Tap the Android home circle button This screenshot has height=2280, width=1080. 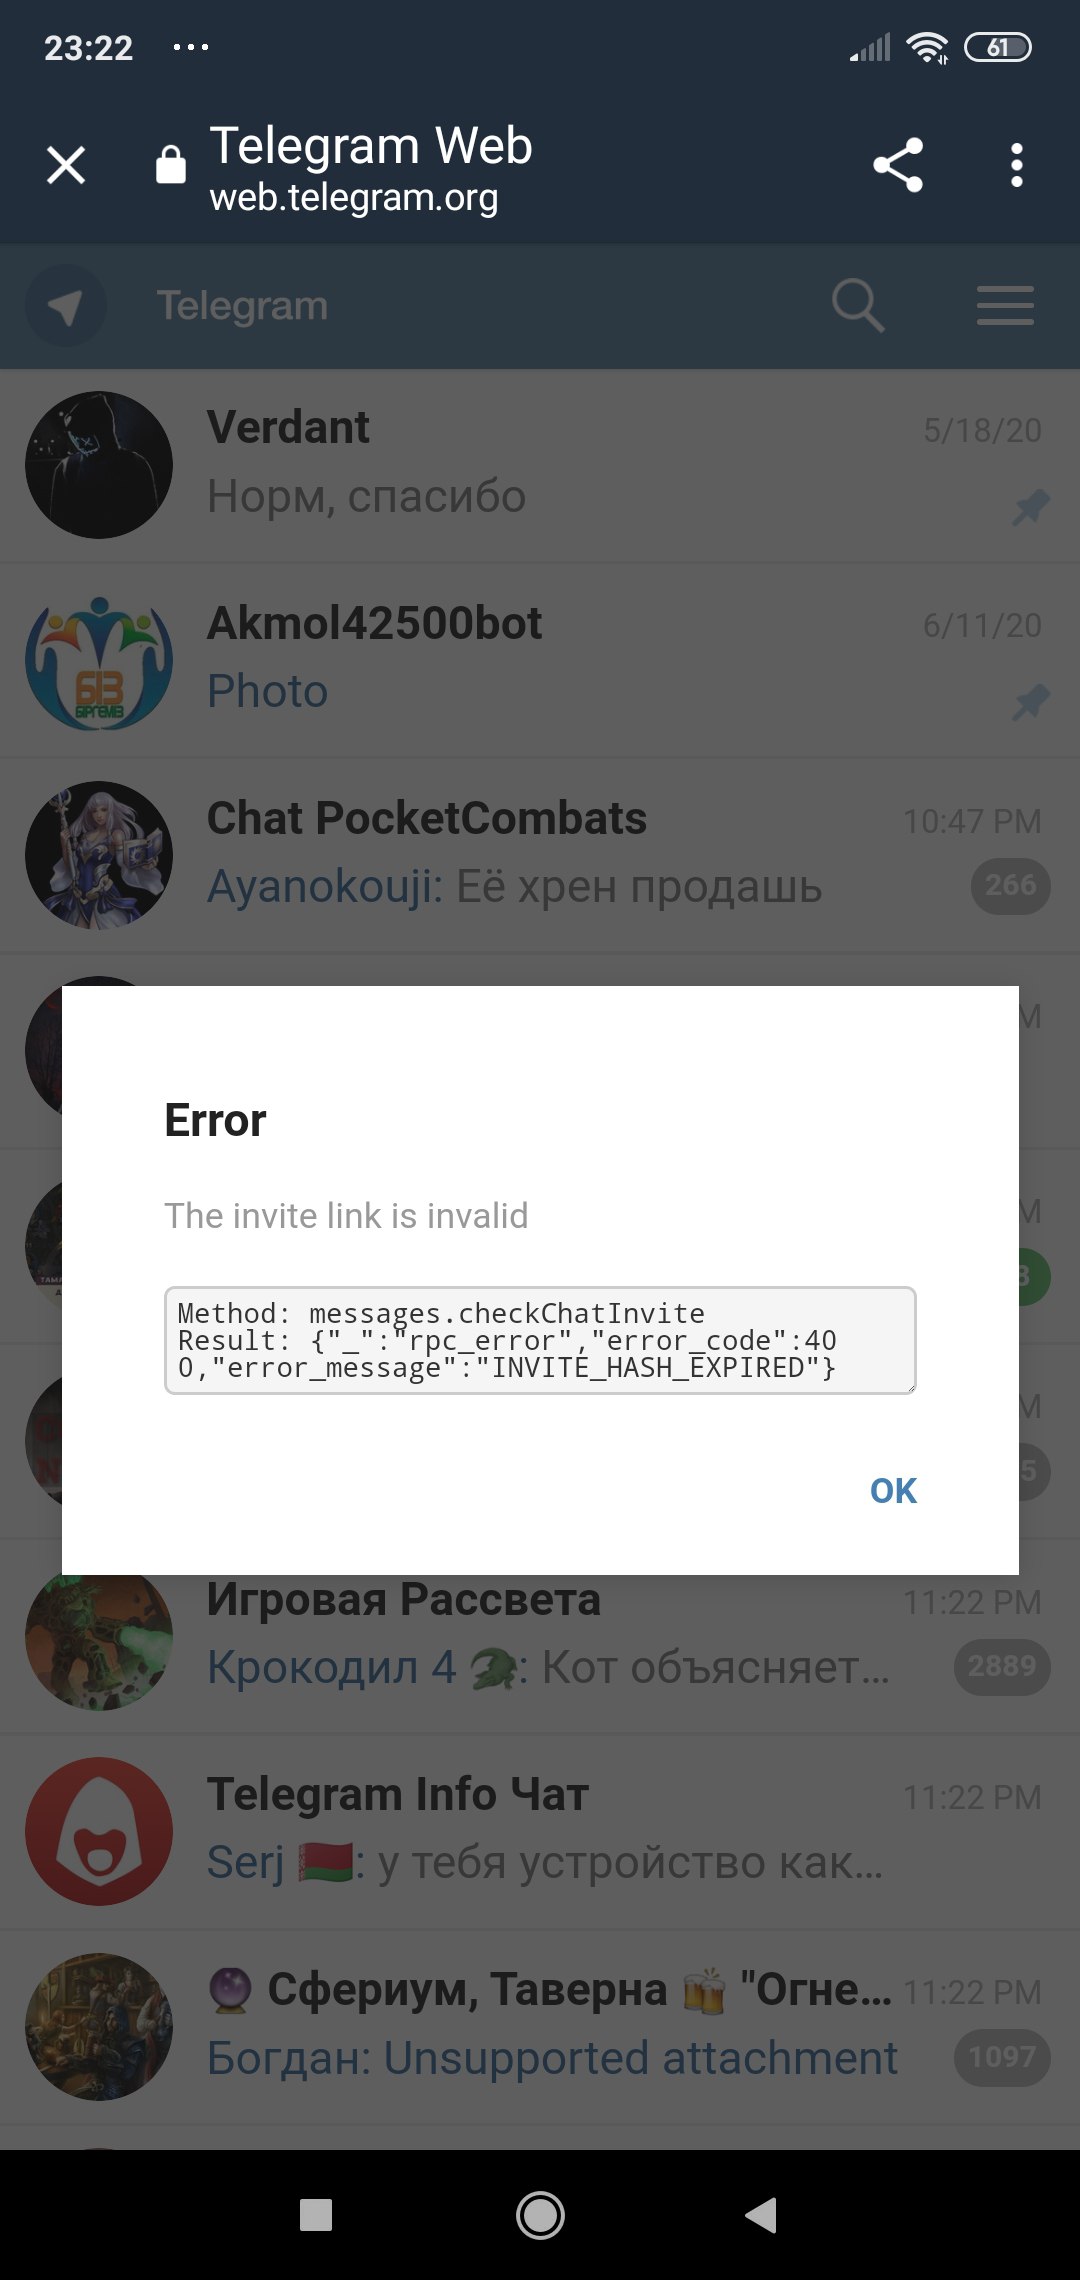click(540, 2215)
